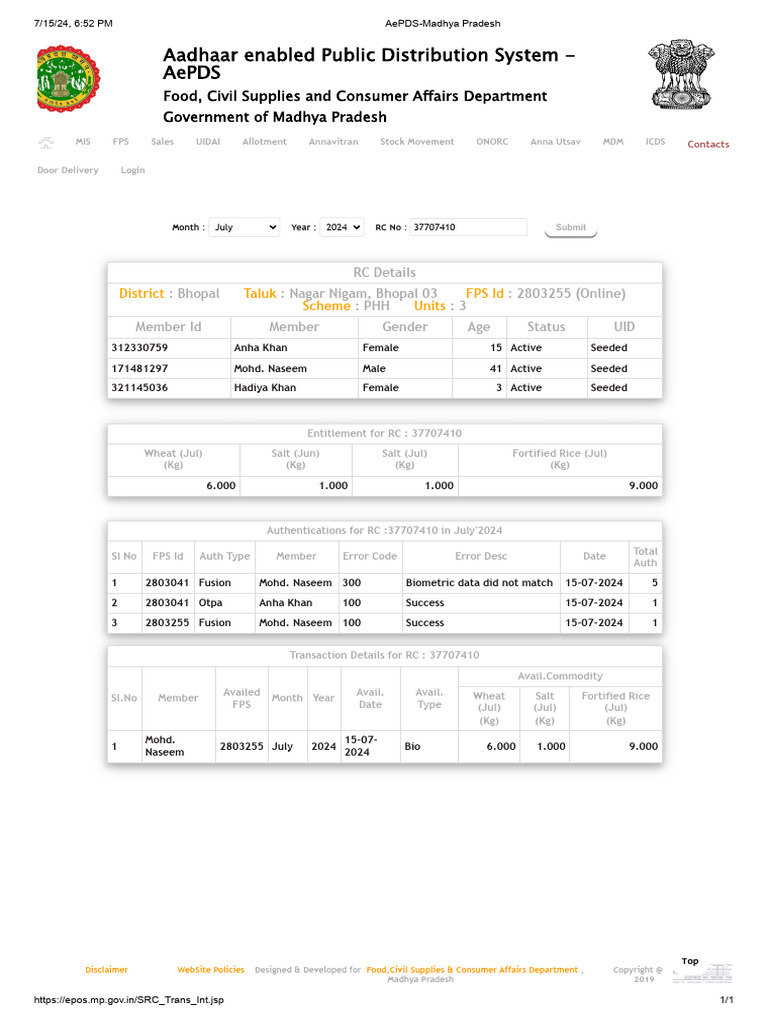The width and height of the screenshot is (768, 1024).
Task: Open the Year dropdown showing 2024
Action: click(x=342, y=227)
